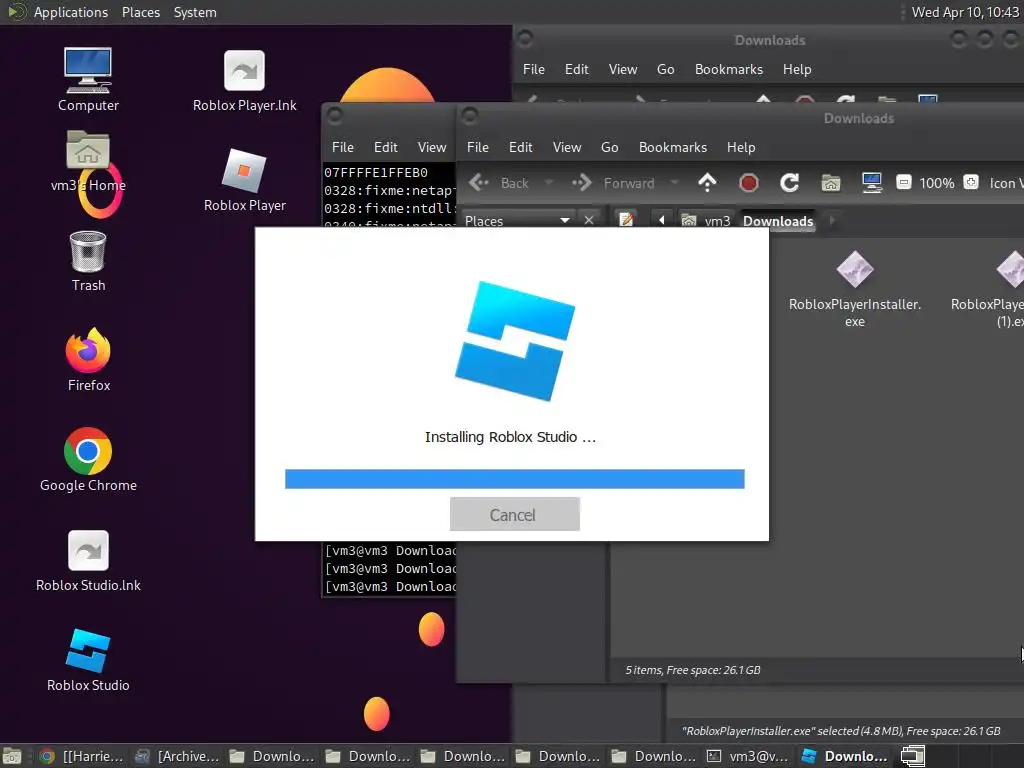
Task: Click the Roblox Studio installer logo
Action: 515,341
